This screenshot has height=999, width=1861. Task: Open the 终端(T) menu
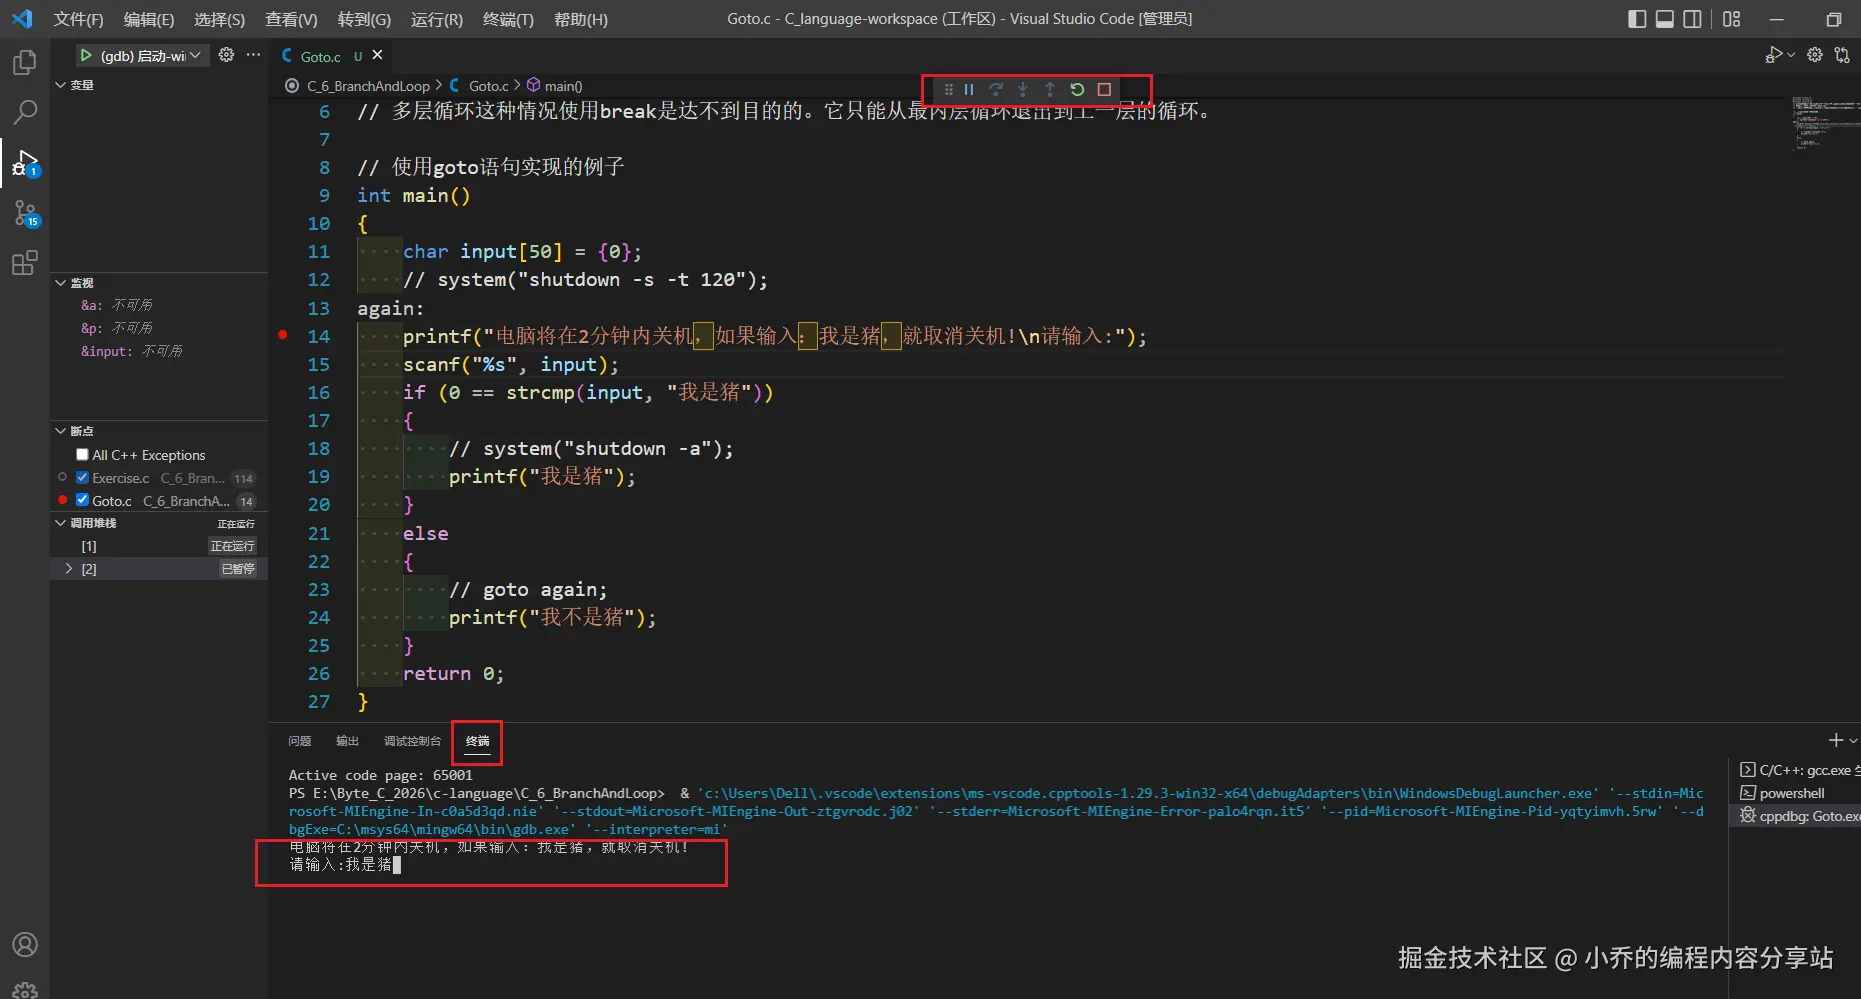[508, 19]
